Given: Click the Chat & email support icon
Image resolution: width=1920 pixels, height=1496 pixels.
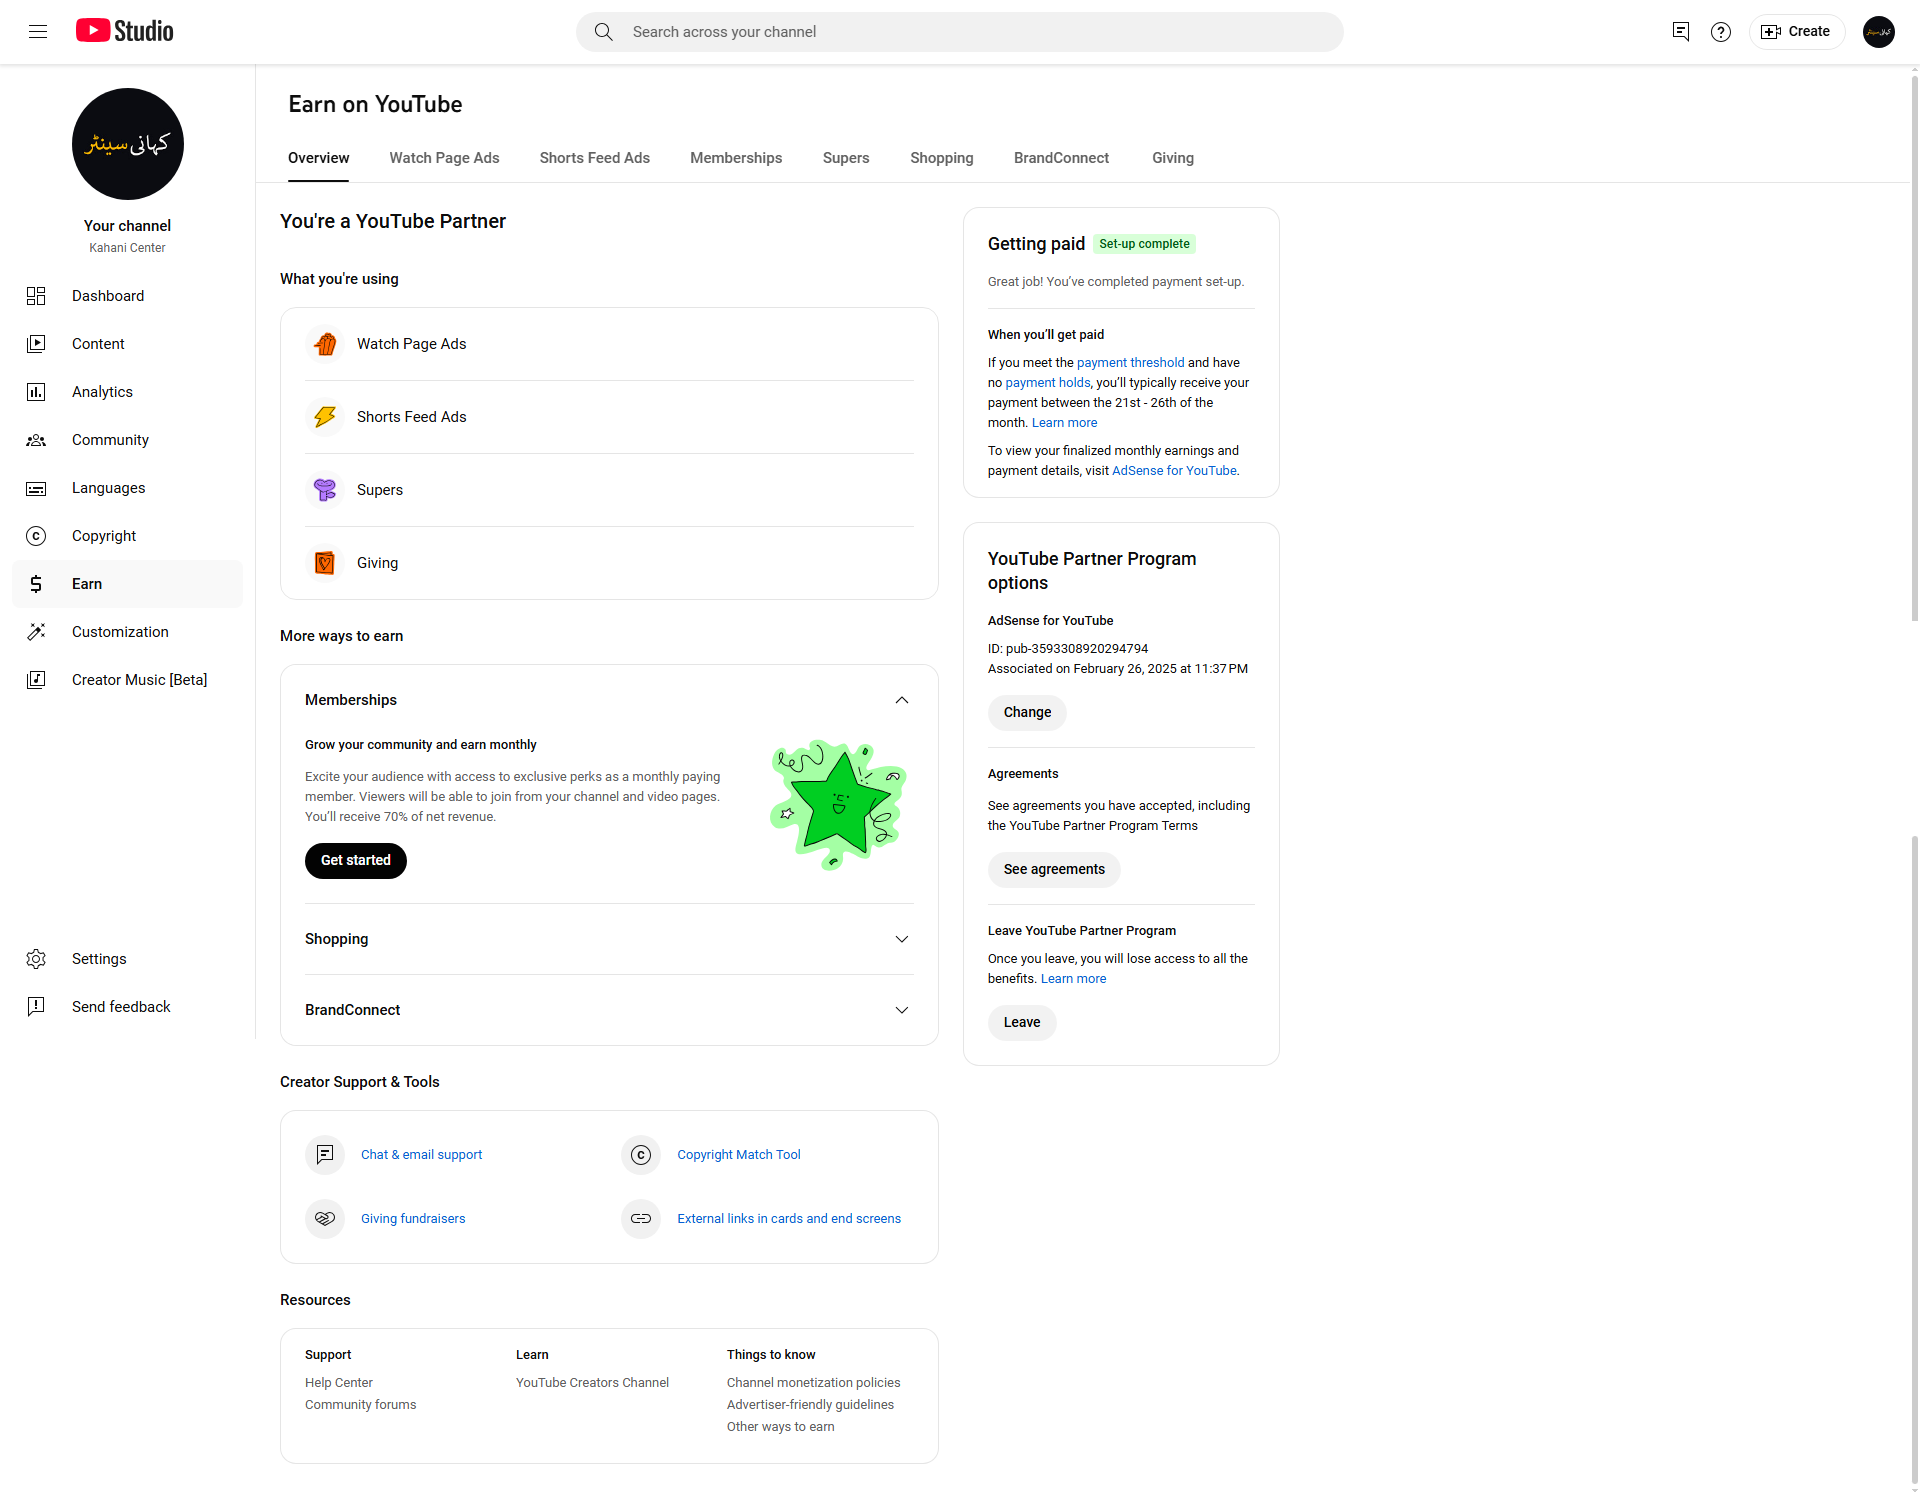Looking at the screenshot, I should 325,1155.
